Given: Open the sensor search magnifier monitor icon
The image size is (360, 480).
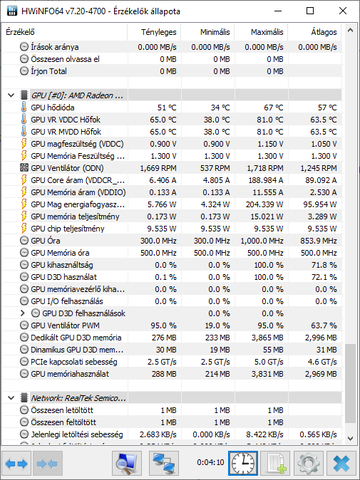Looking at the screenshot, I should pyautogui.click(x=127, y=463).
